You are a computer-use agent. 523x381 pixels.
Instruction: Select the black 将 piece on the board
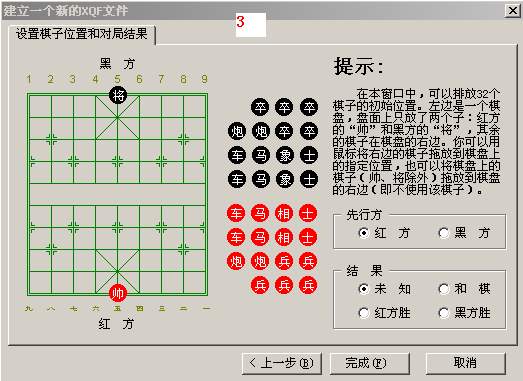point(118,95)
